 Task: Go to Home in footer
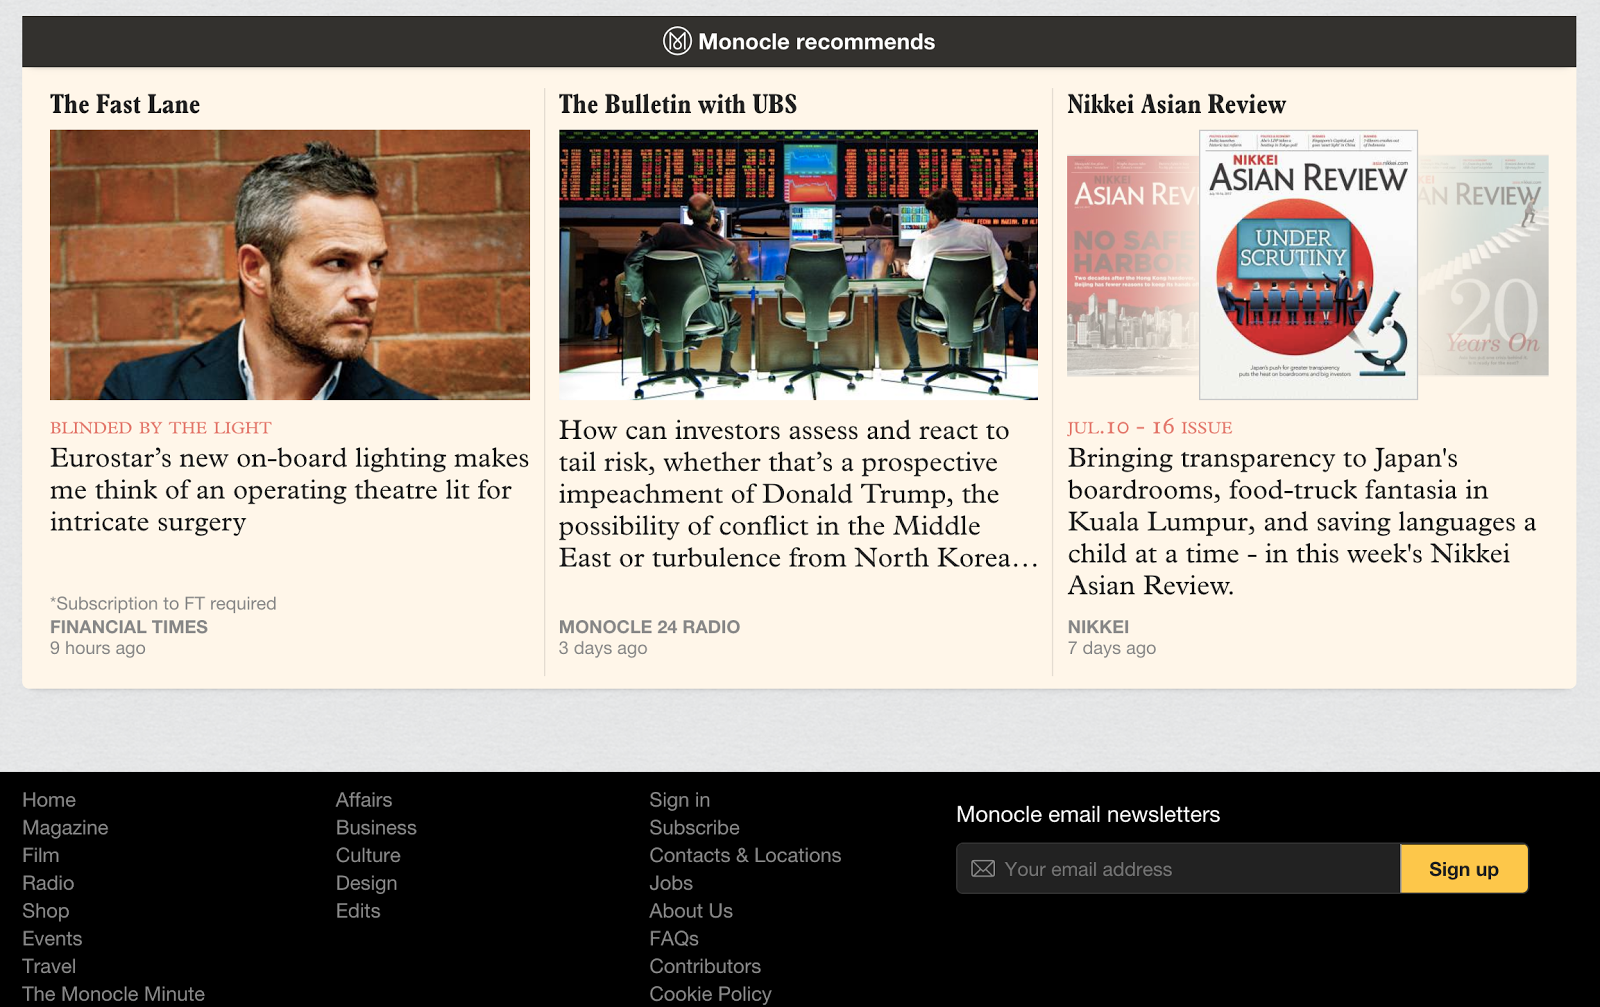49,800
